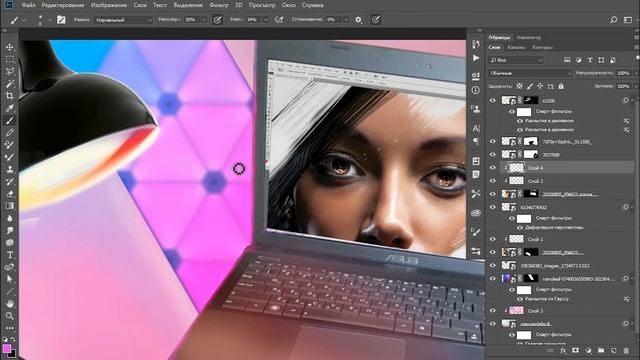Select the Pen tool
The width and height of the screenshot is (640, 360).
tap(9, 267)
